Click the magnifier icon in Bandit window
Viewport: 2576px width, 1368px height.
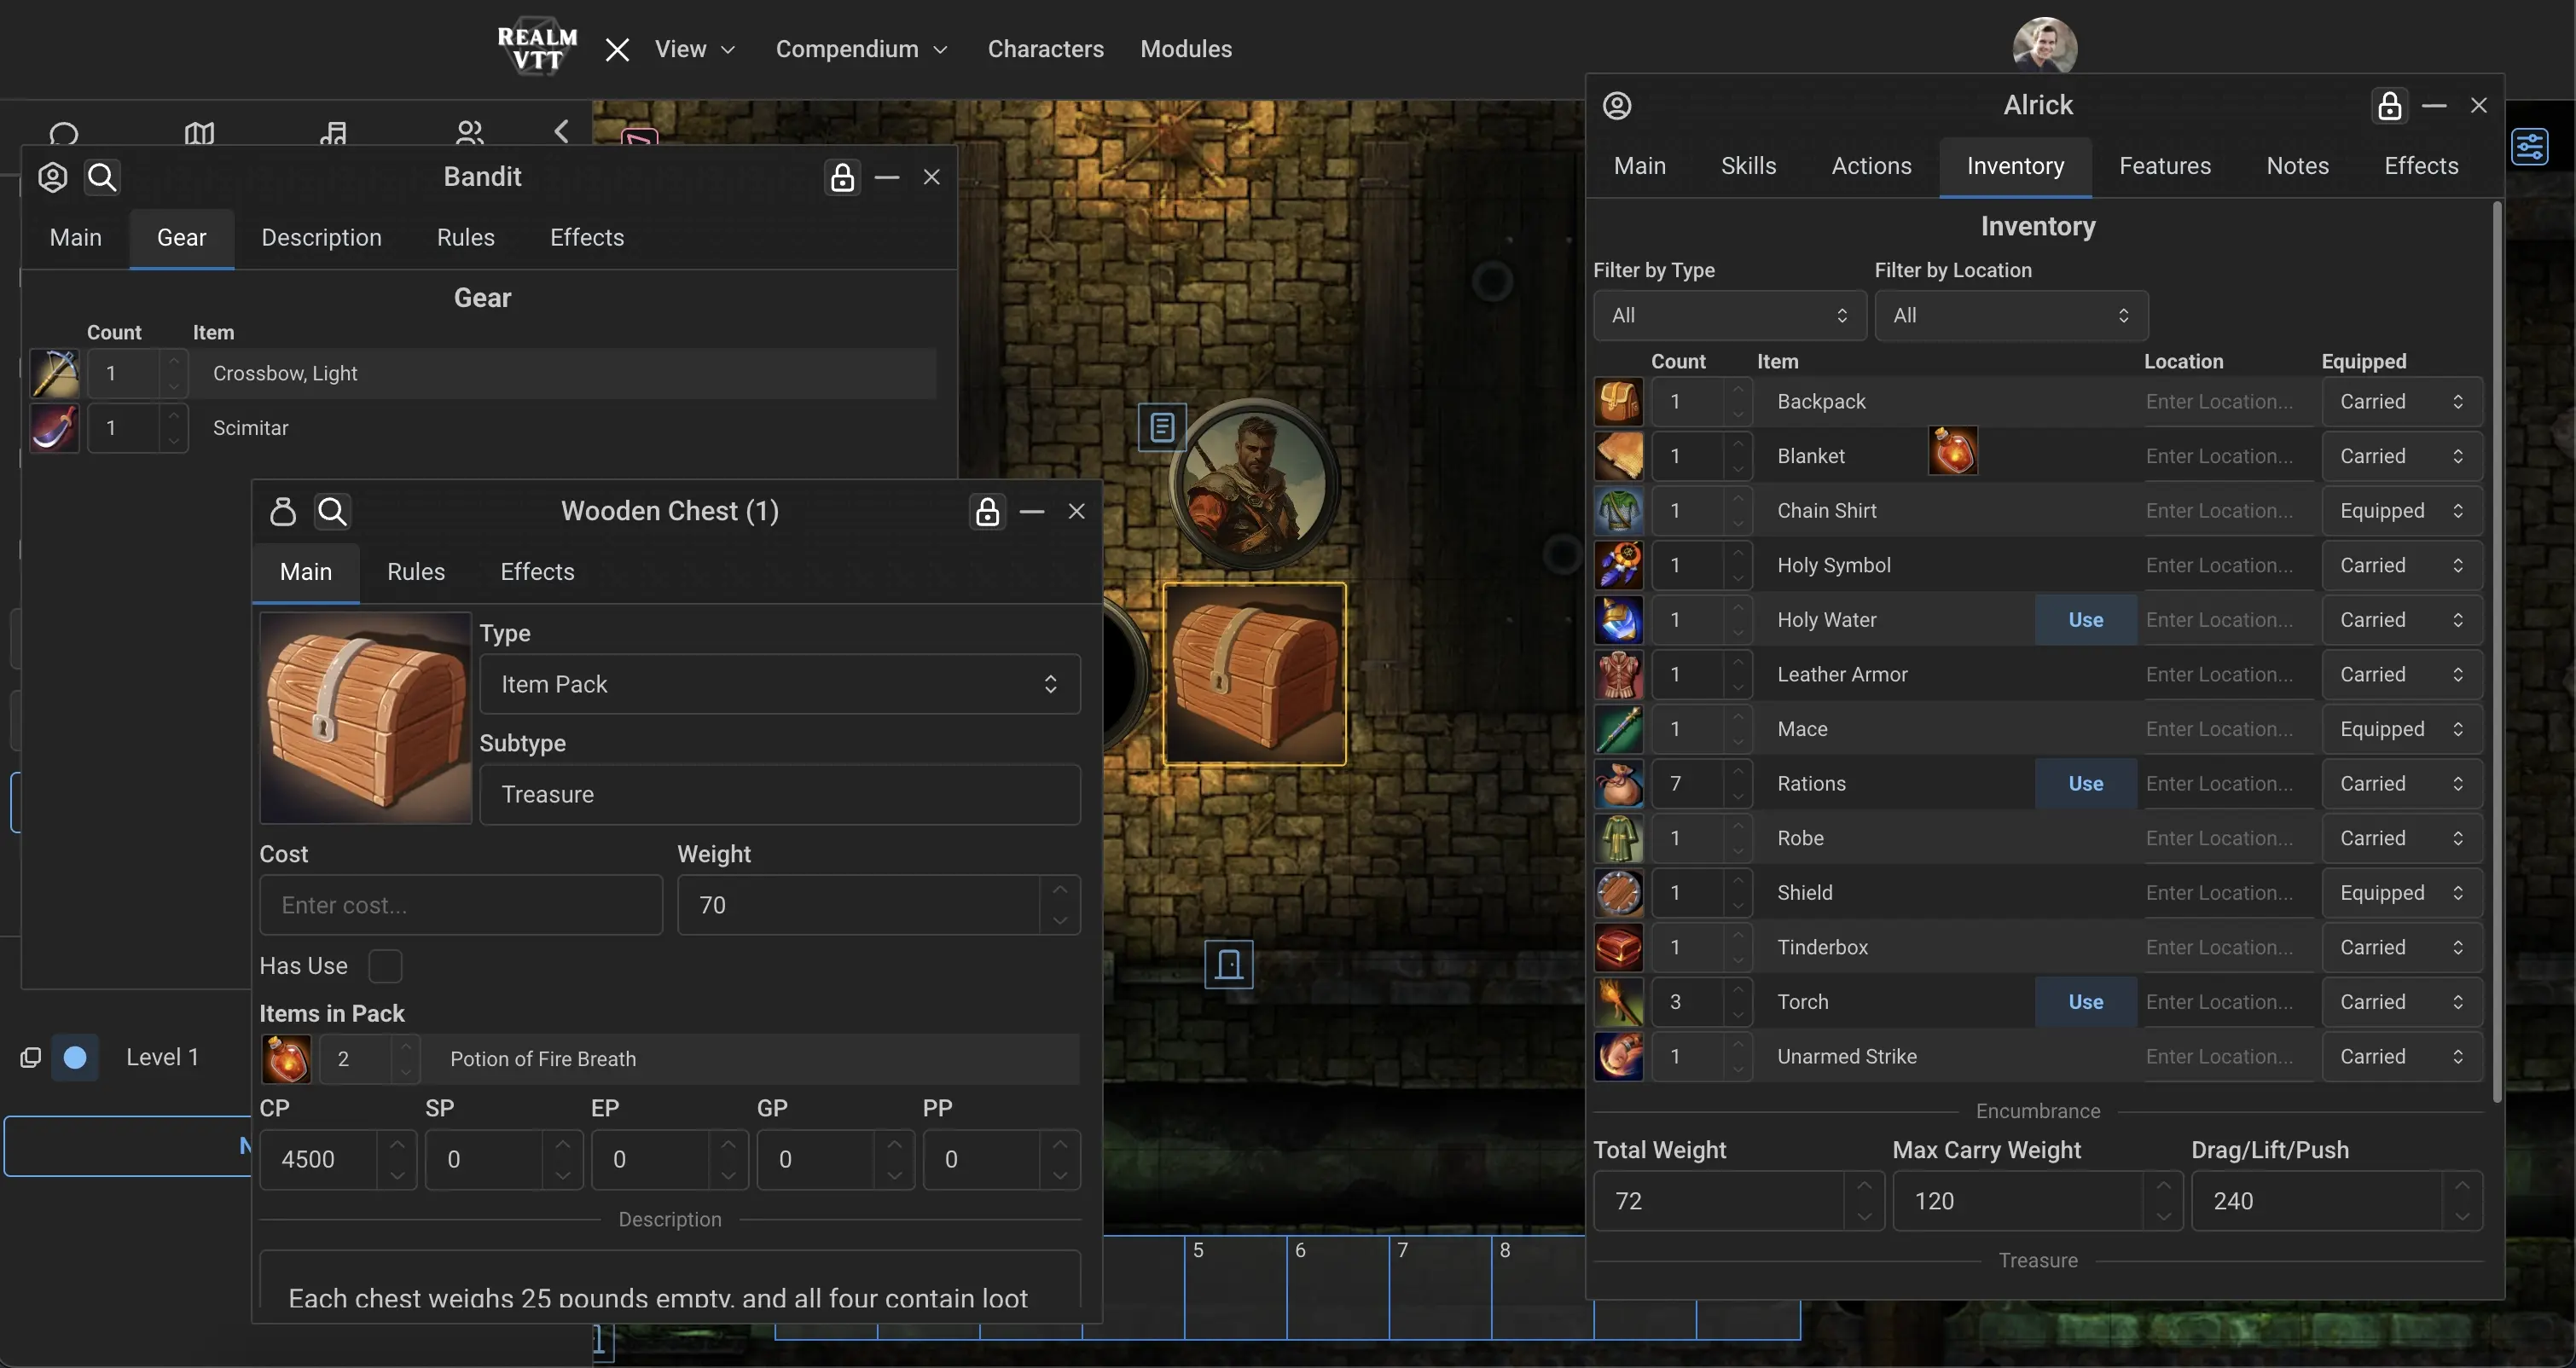click(102, 177)
